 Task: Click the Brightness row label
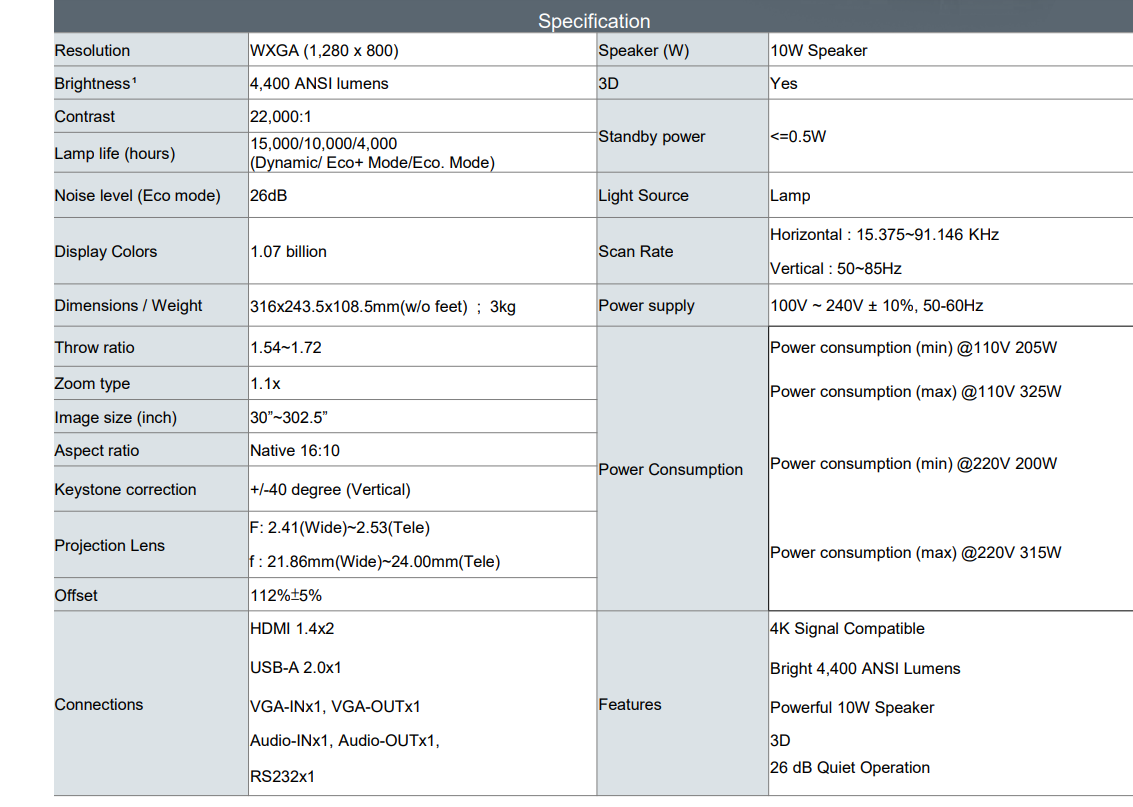click(95, 84)
